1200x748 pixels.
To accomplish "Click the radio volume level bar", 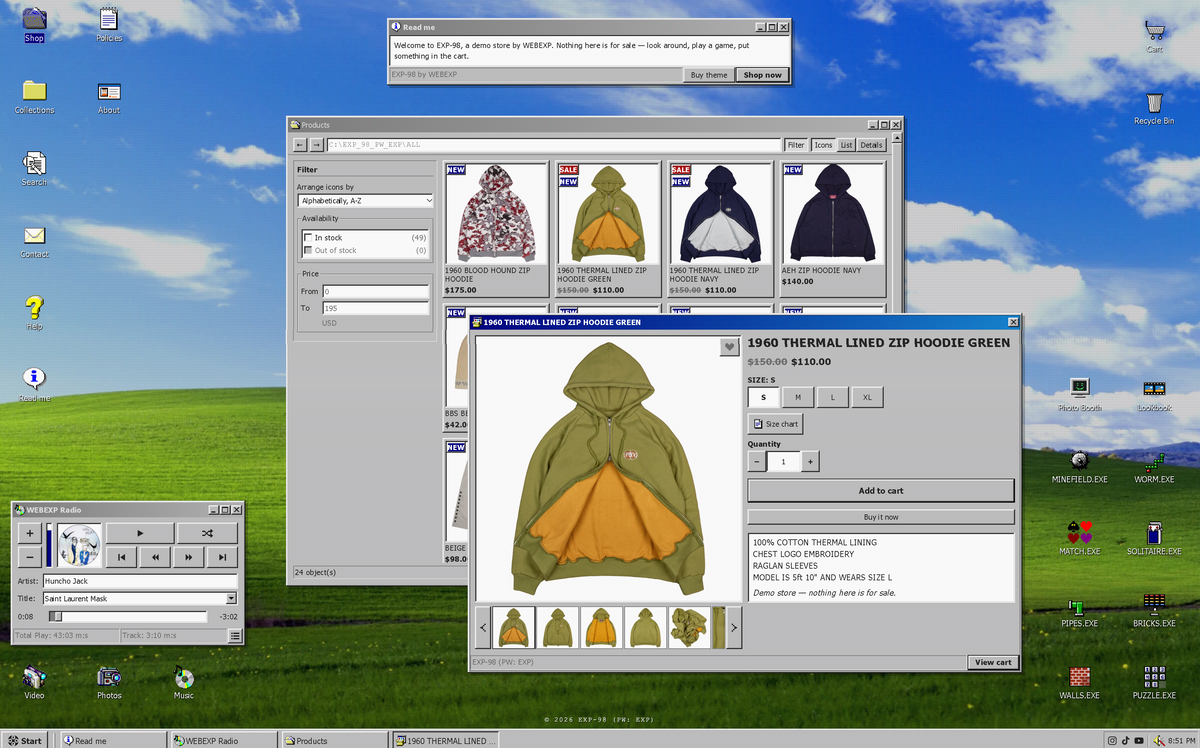I will click(x=49, y=544).
